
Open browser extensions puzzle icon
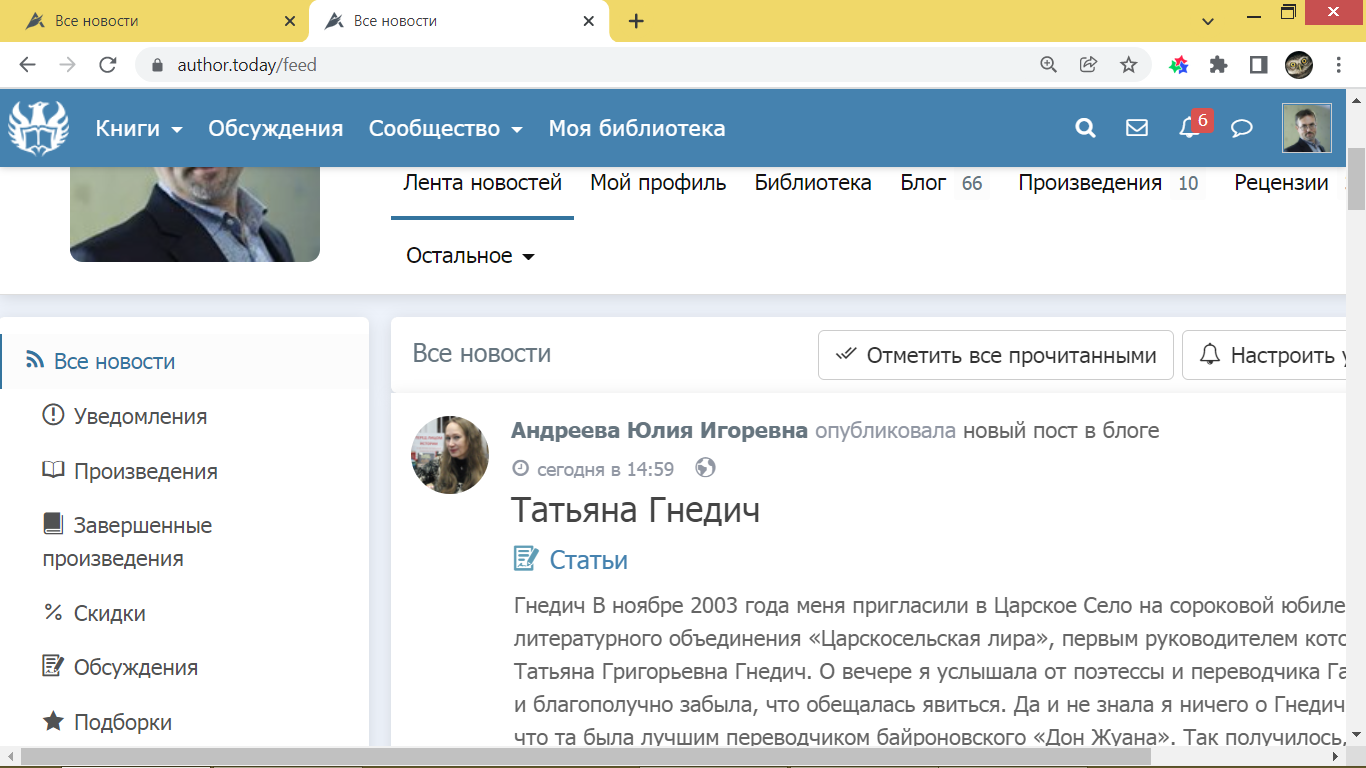tap(1218, 65)
